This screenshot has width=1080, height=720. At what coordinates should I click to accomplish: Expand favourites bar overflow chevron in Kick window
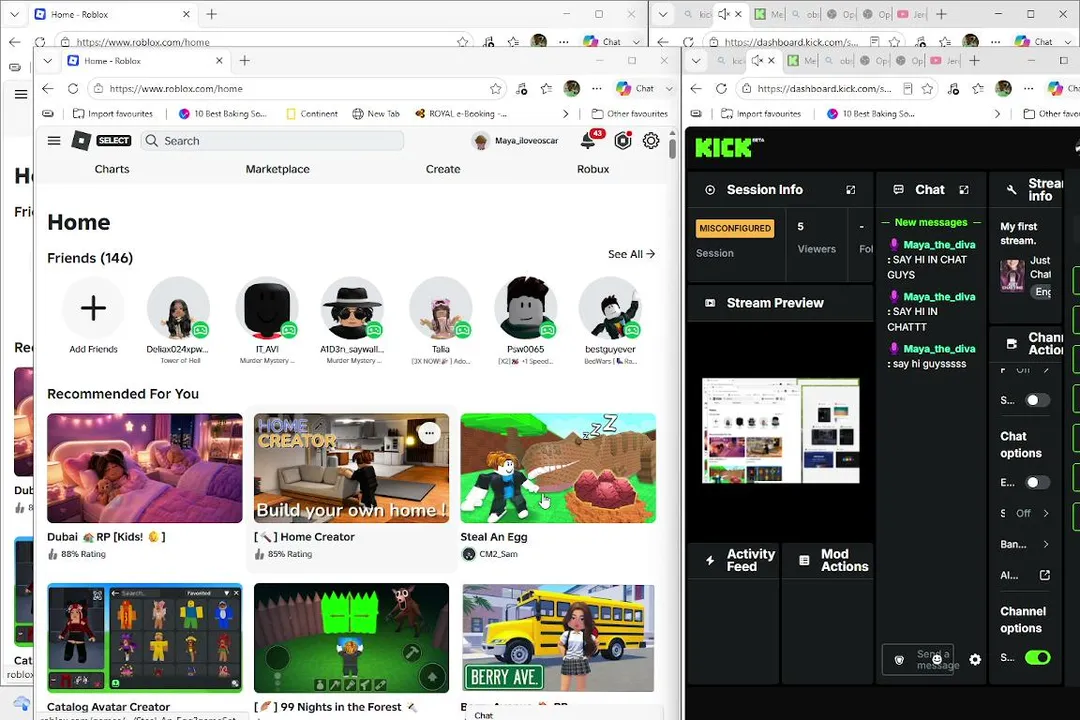coord(997,114)
